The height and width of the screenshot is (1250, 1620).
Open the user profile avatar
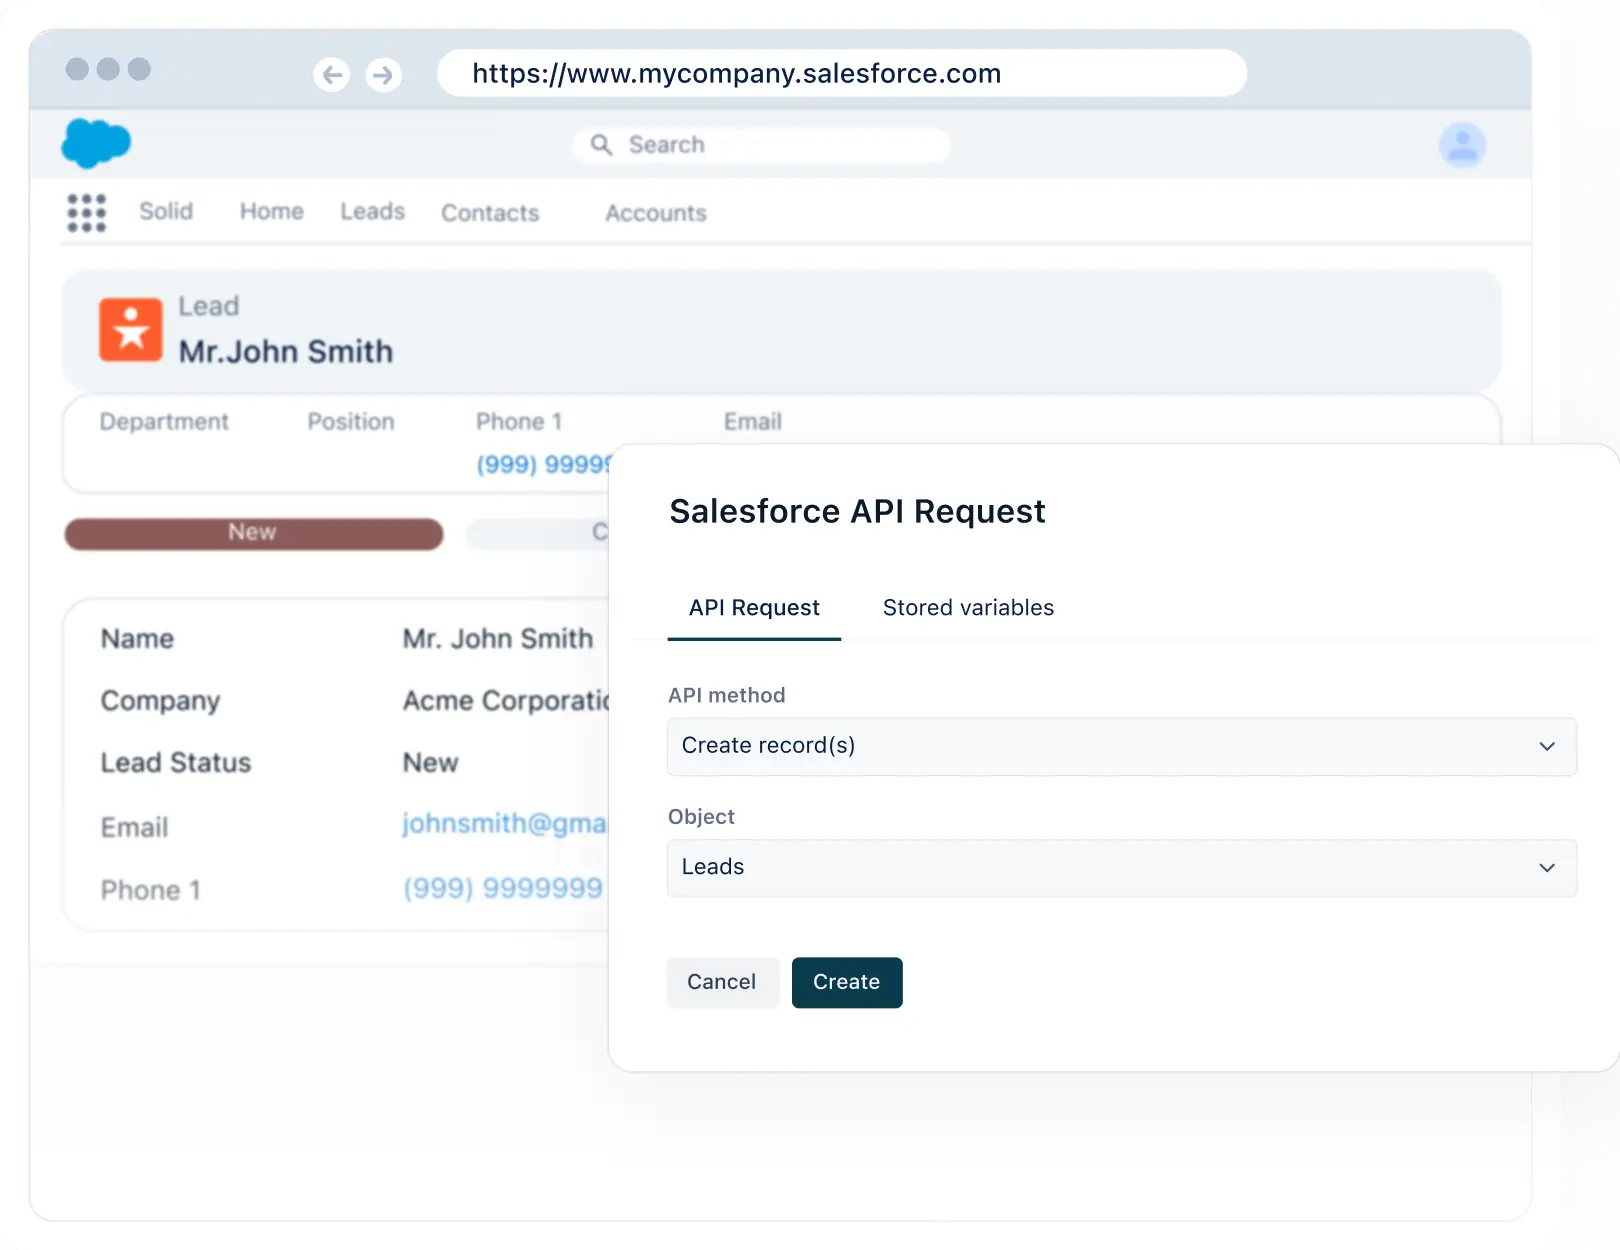click(1462, 144)
